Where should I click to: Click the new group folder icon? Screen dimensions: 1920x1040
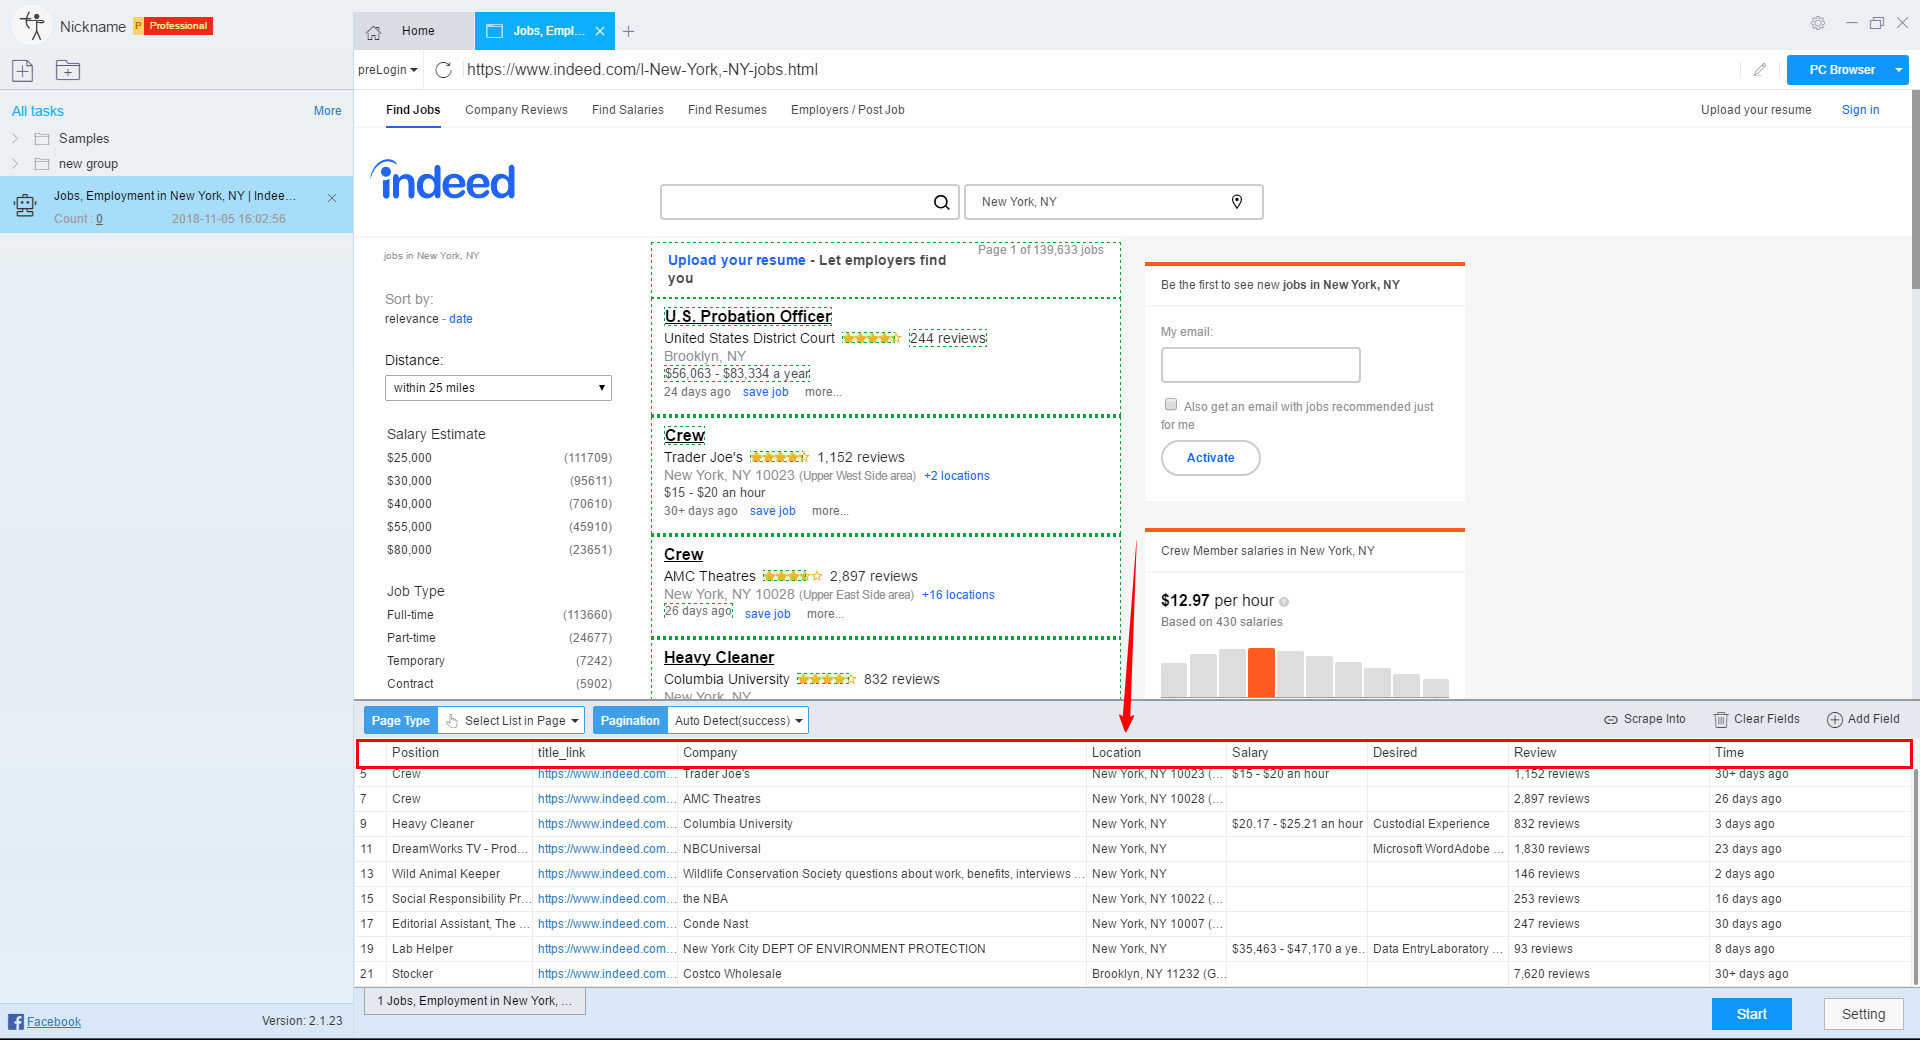[x=68, y=70]
